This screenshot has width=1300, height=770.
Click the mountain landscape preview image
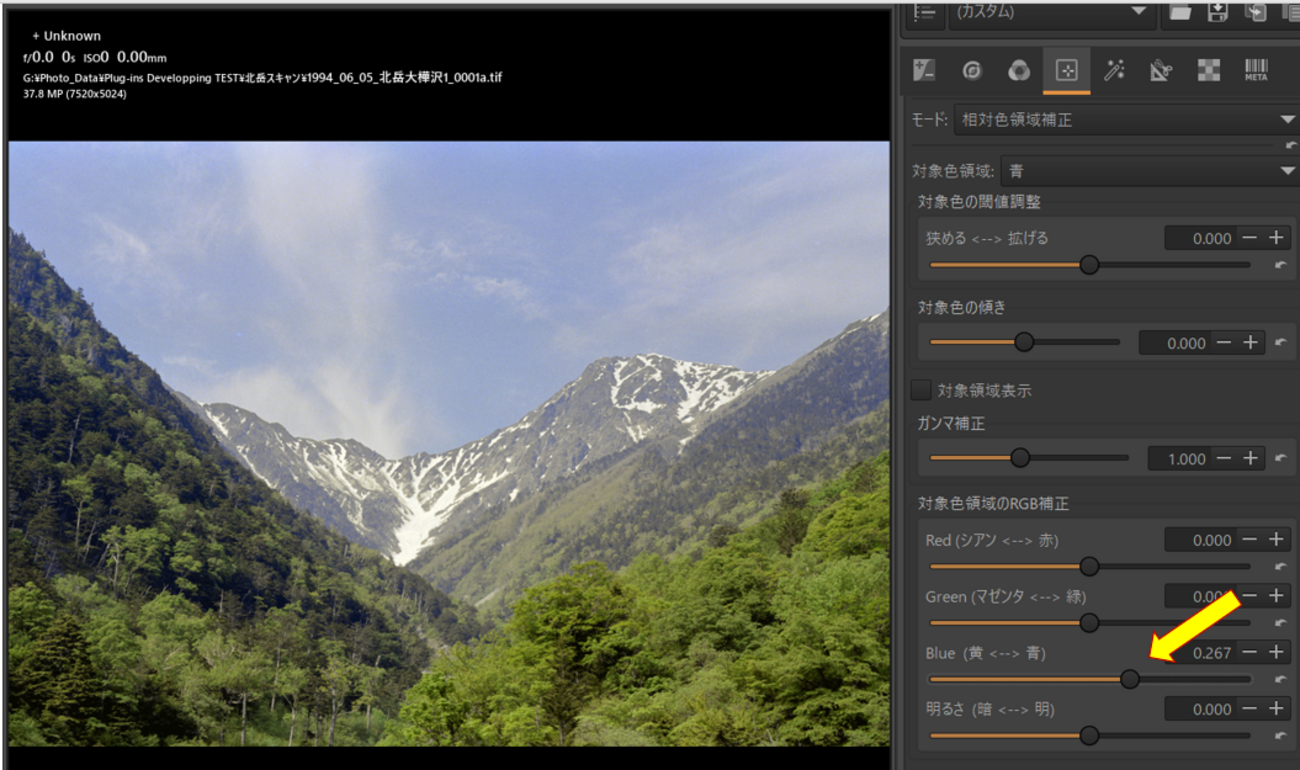coord(449,444)
